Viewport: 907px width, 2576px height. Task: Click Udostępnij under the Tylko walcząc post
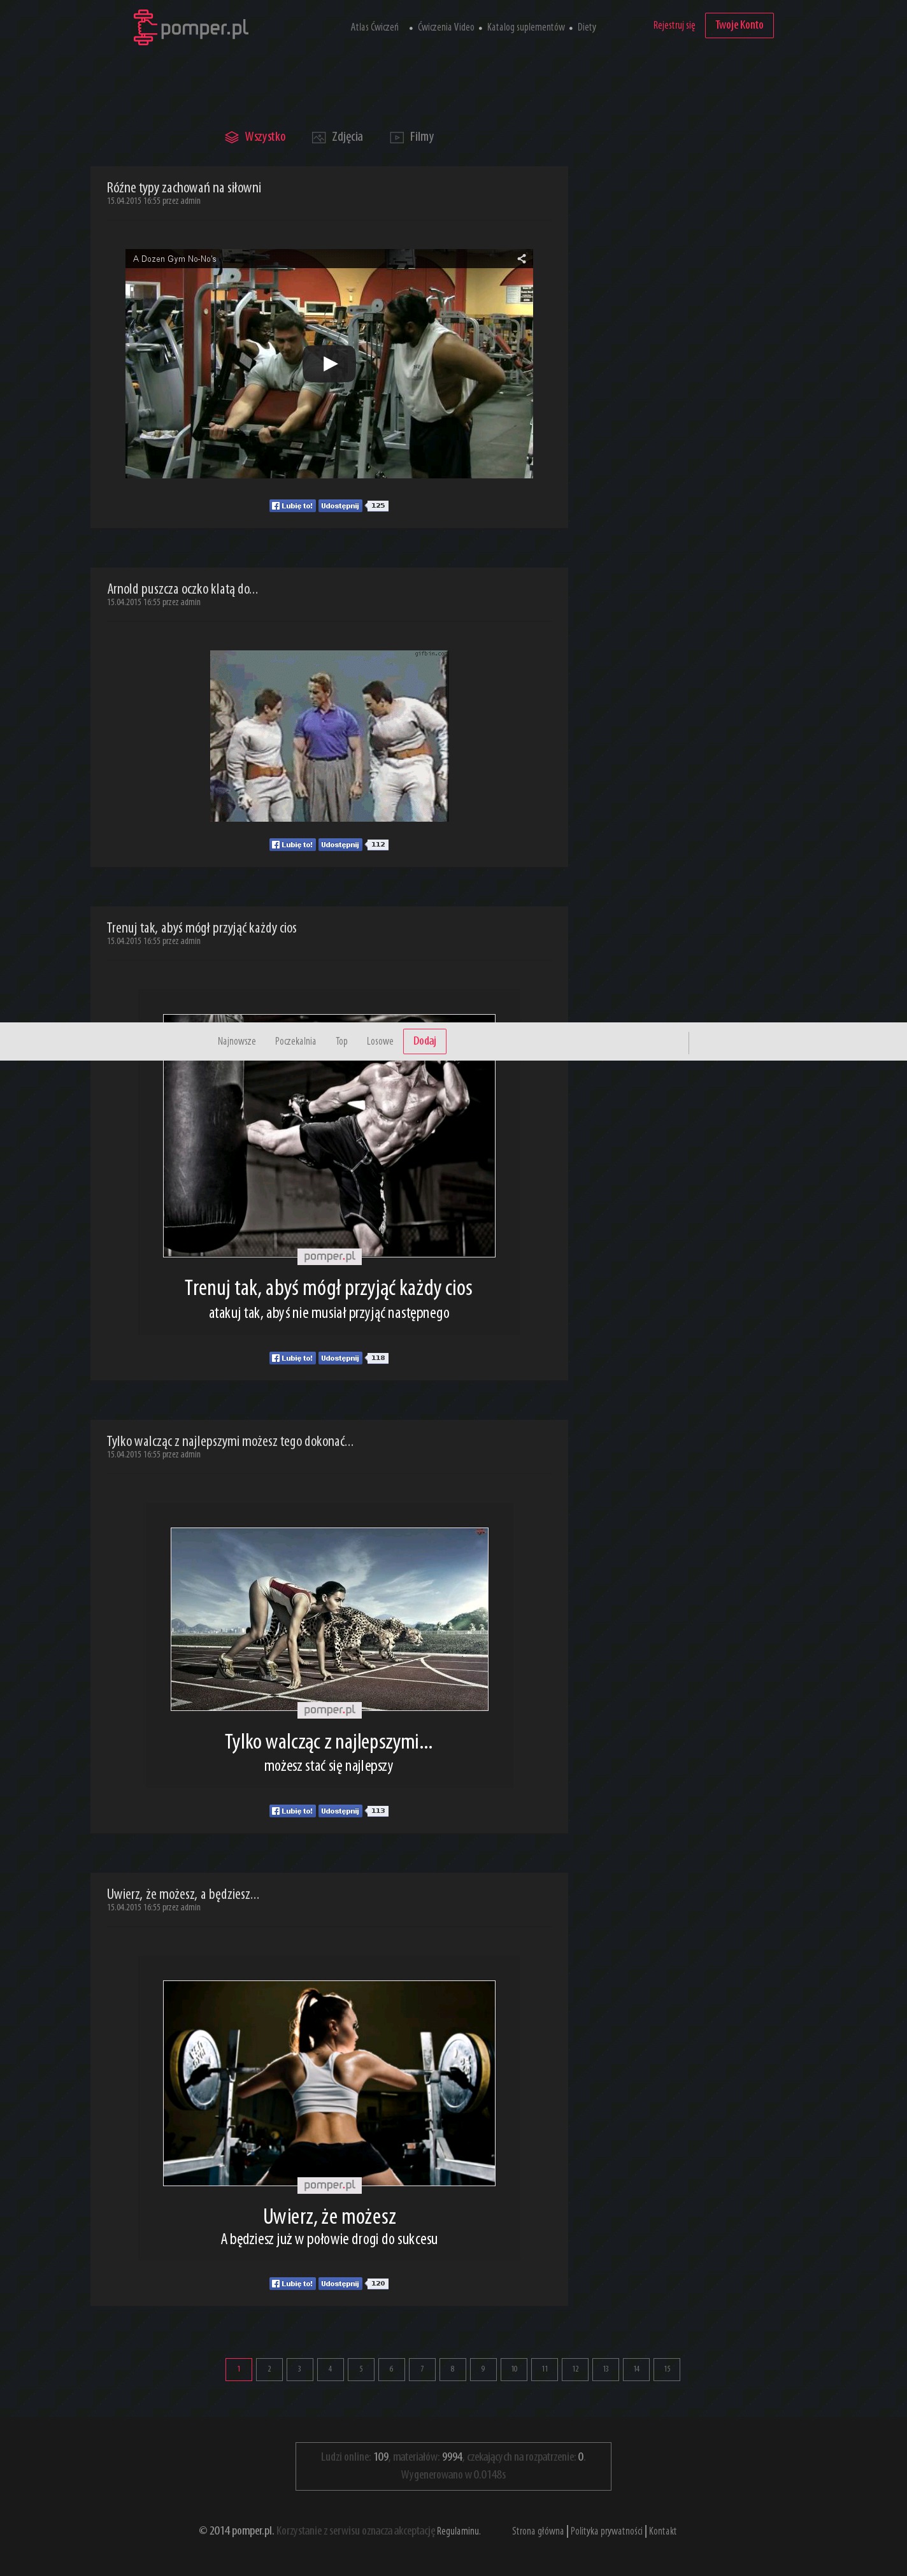pos(340,1811)
